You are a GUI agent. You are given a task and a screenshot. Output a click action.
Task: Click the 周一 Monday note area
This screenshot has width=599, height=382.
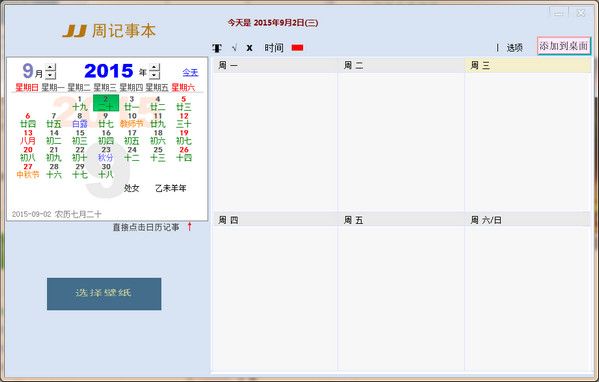[x=275, y=142]
